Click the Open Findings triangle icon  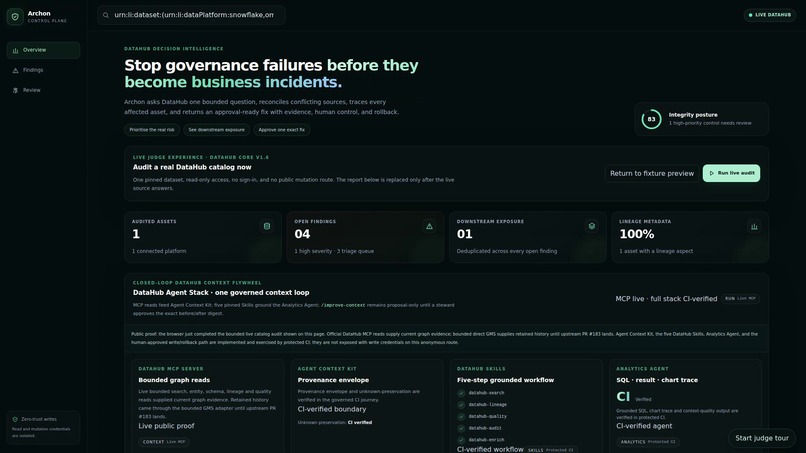tap(429, 226)
